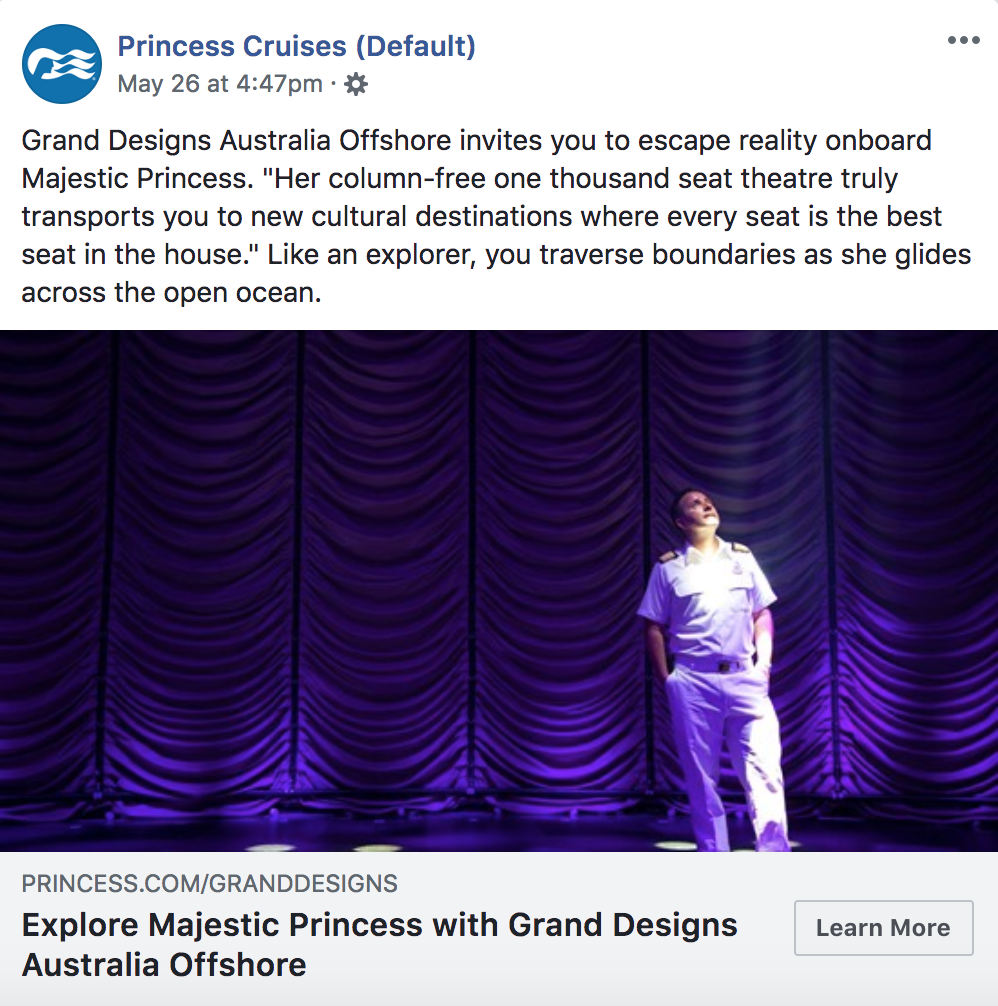Open the purple curtain stage photo
This screenshot has width=998, height=1006.
click(x=499, y=591)
